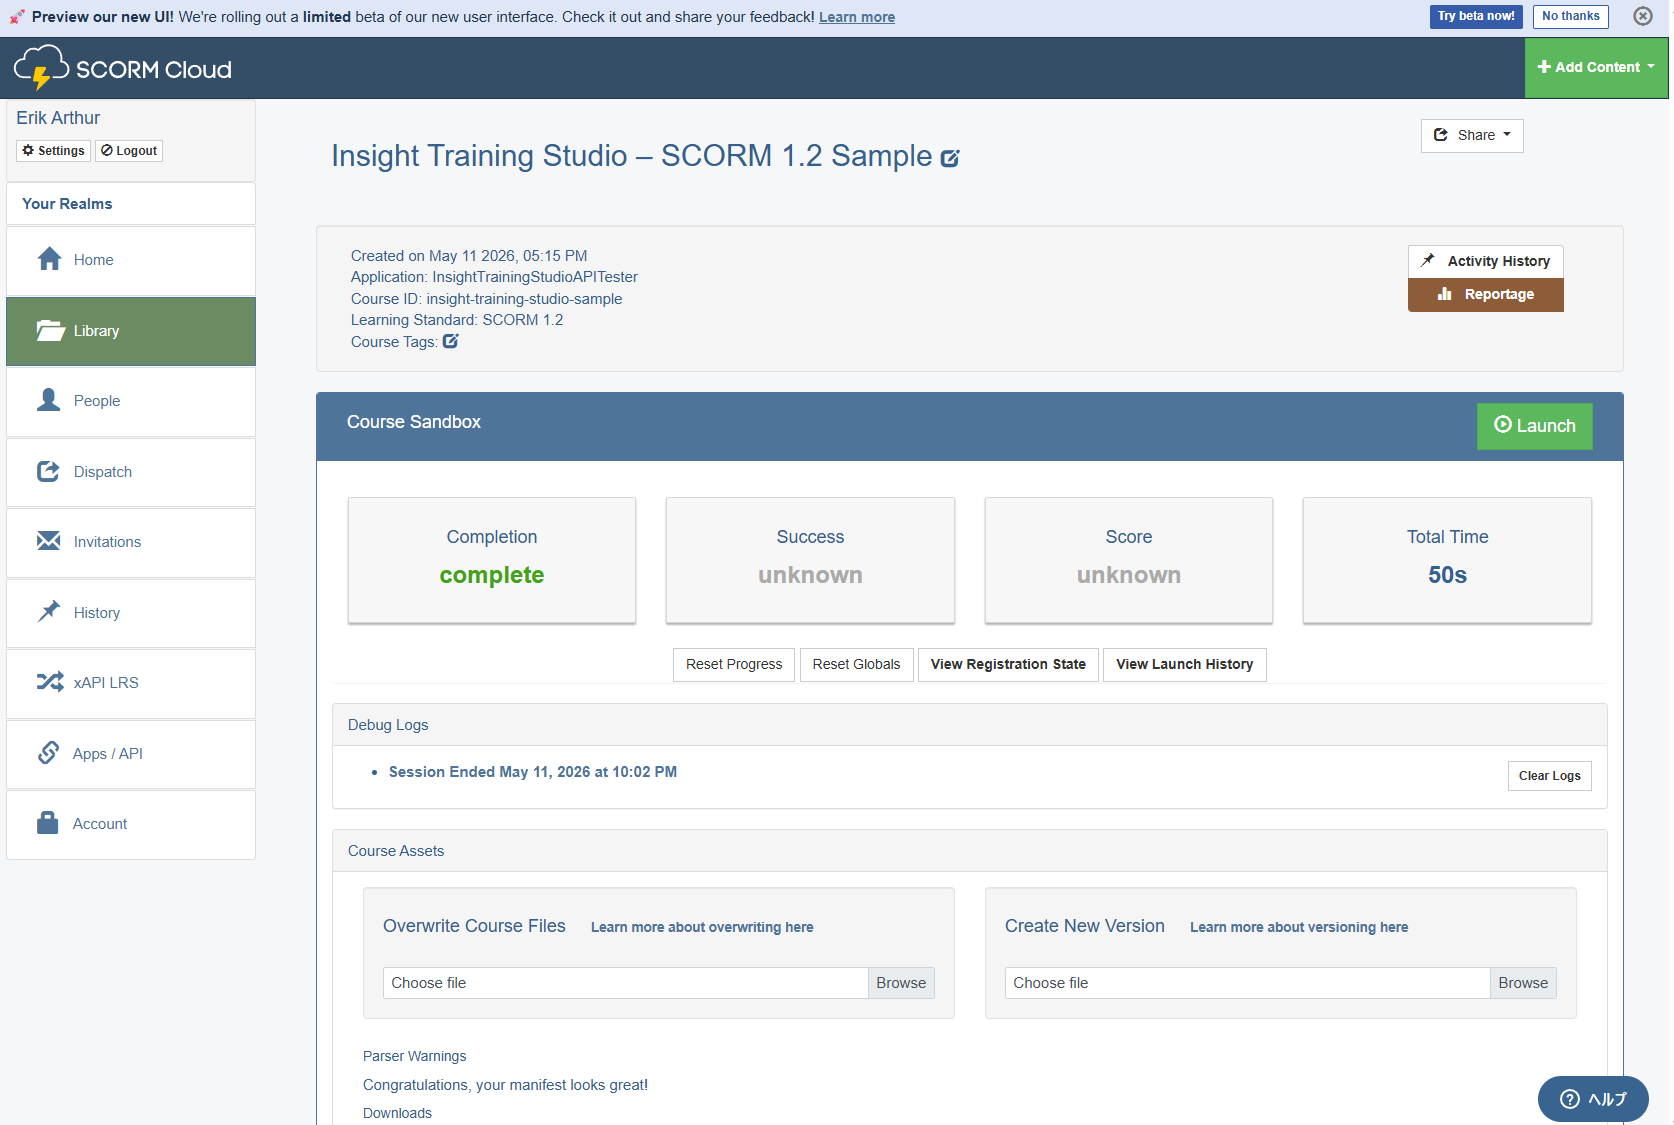Open Learn more about overwriting here
1674x1125 pixels.
pyautogui.click(x=702, y=927)
